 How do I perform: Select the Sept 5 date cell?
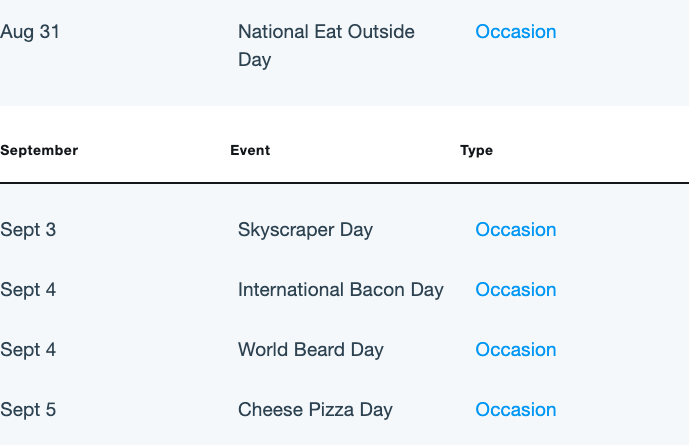pyautogui.click(x=28, y=410)
